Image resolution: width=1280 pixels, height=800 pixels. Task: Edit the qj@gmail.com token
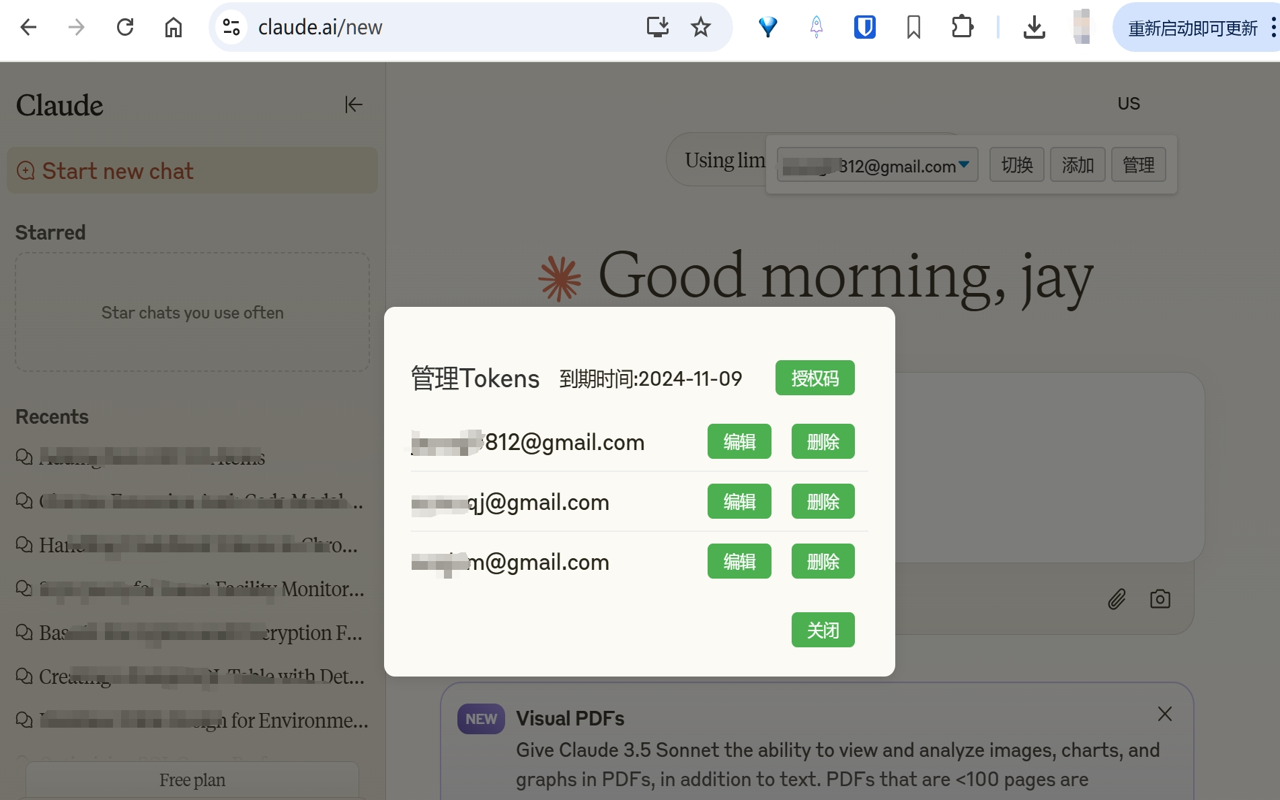[x=739, y=502]
